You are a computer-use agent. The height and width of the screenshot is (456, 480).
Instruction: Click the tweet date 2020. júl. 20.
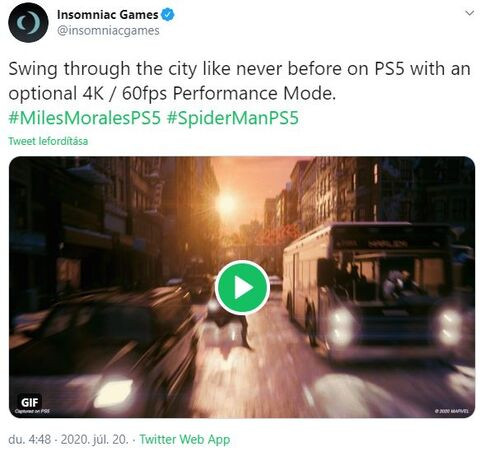(x=94, y=439)
